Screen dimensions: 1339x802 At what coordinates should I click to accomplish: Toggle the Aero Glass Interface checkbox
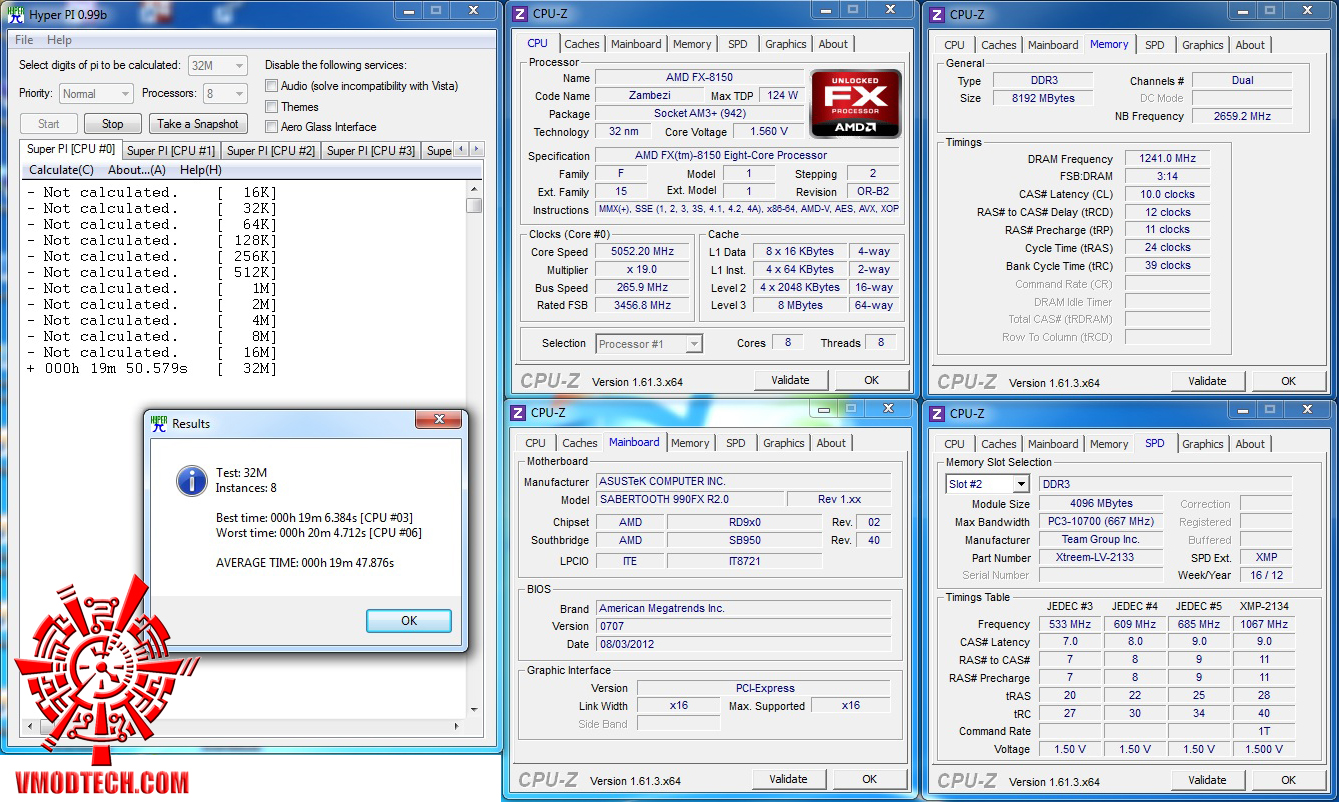click(271, 127)
